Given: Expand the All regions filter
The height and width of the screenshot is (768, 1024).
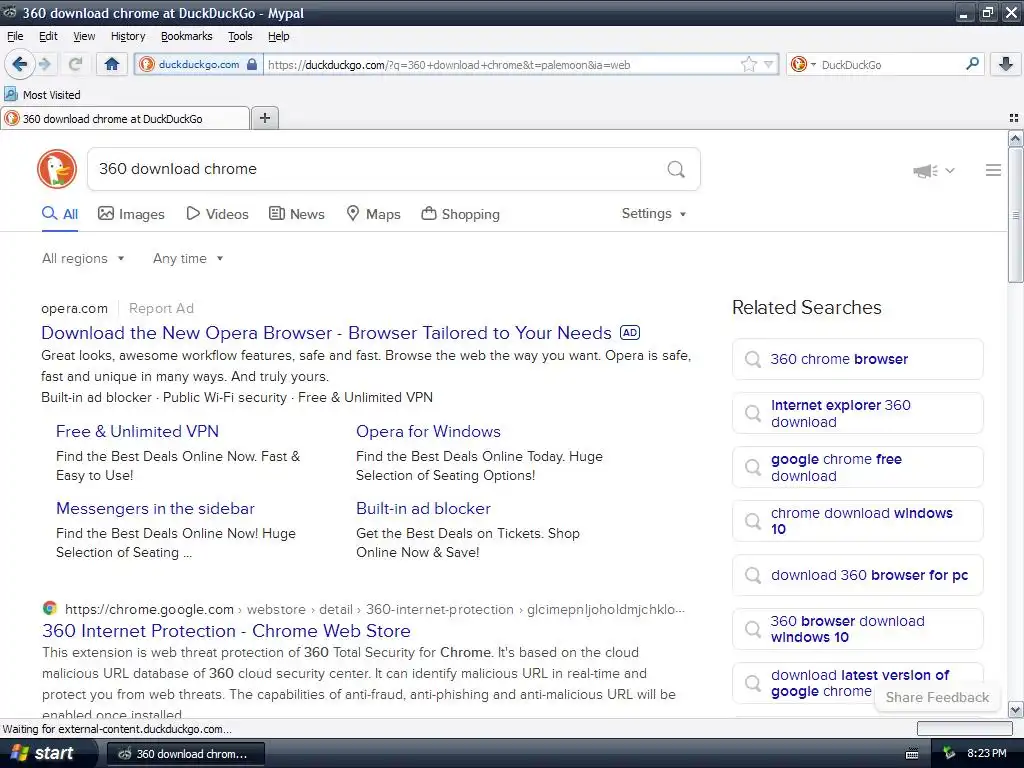Looking at the screenshot, I should click(x=83, y=259).
